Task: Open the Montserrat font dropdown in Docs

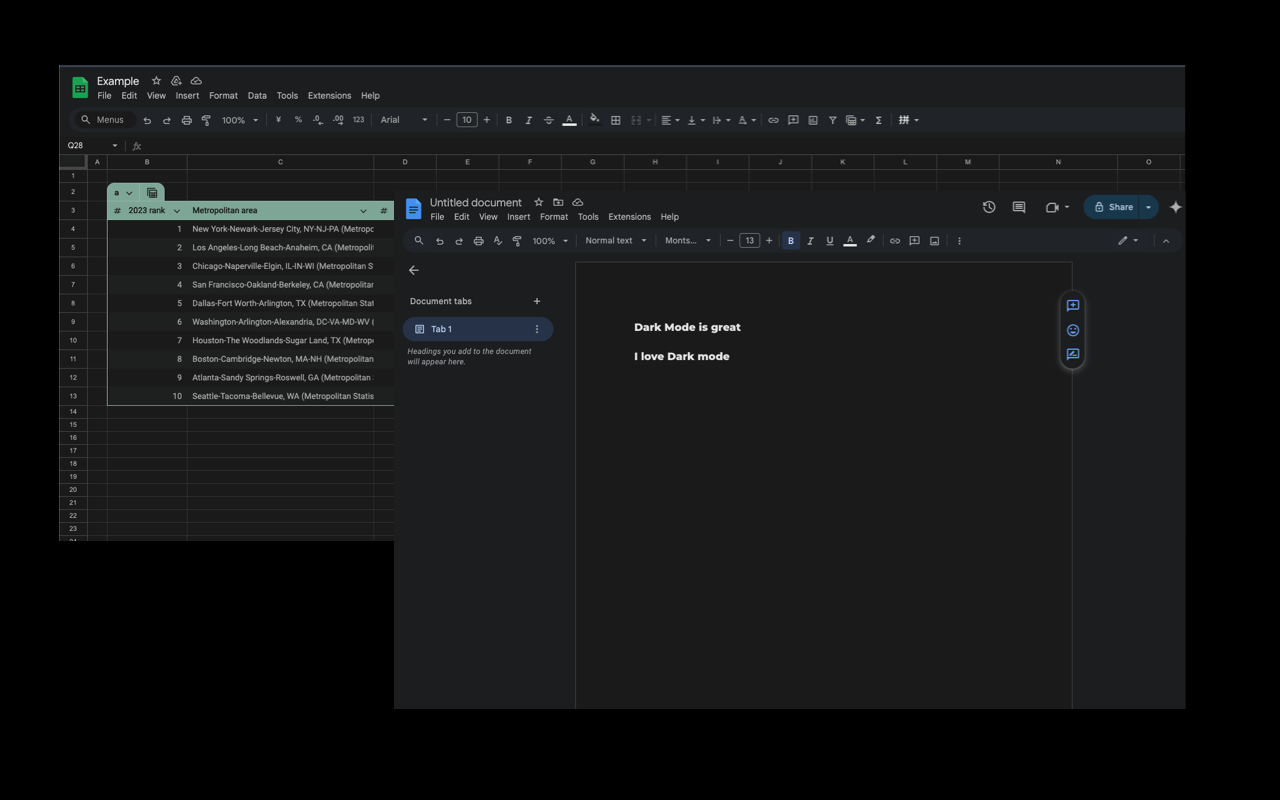Action: point(688,241)
